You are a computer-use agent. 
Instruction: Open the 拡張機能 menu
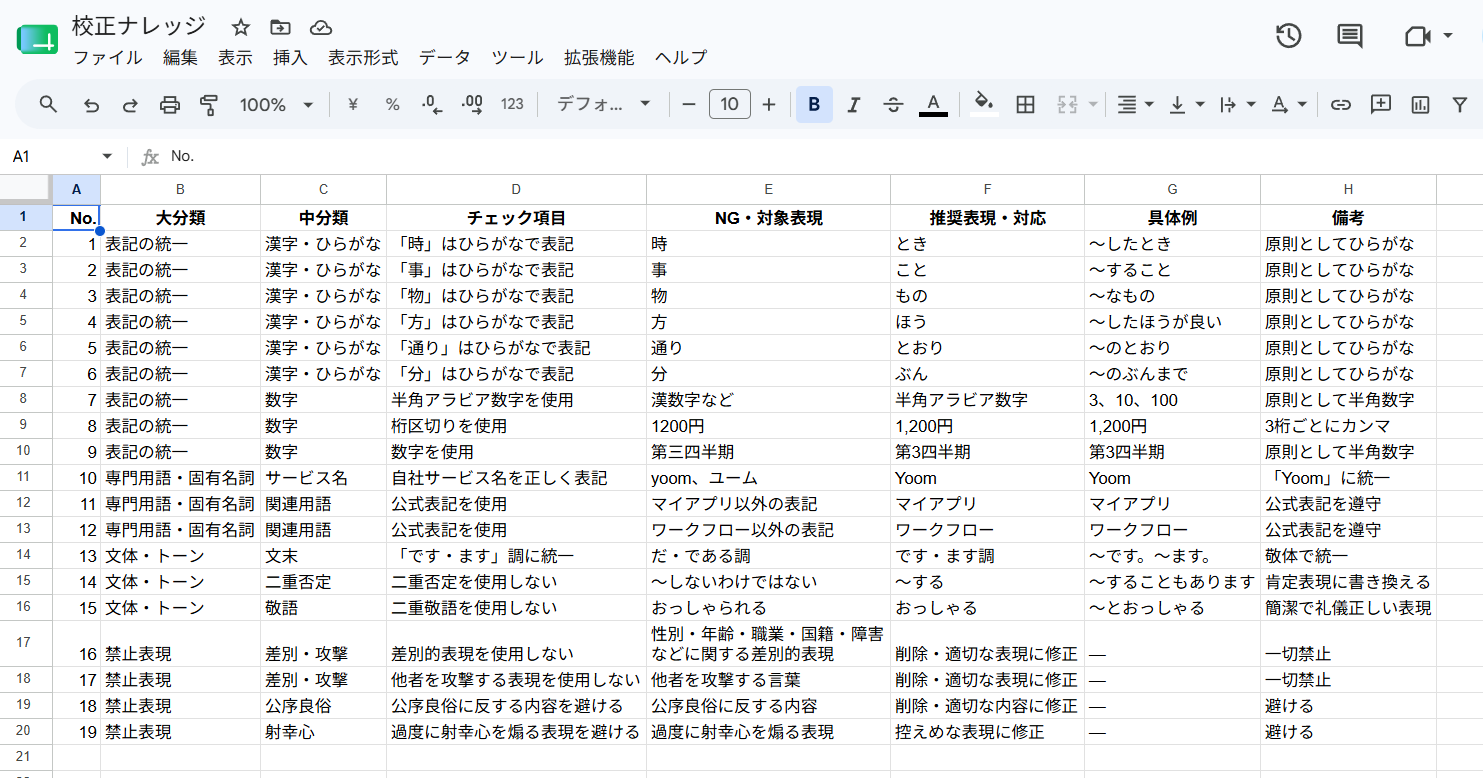click(x=599, y=58)
